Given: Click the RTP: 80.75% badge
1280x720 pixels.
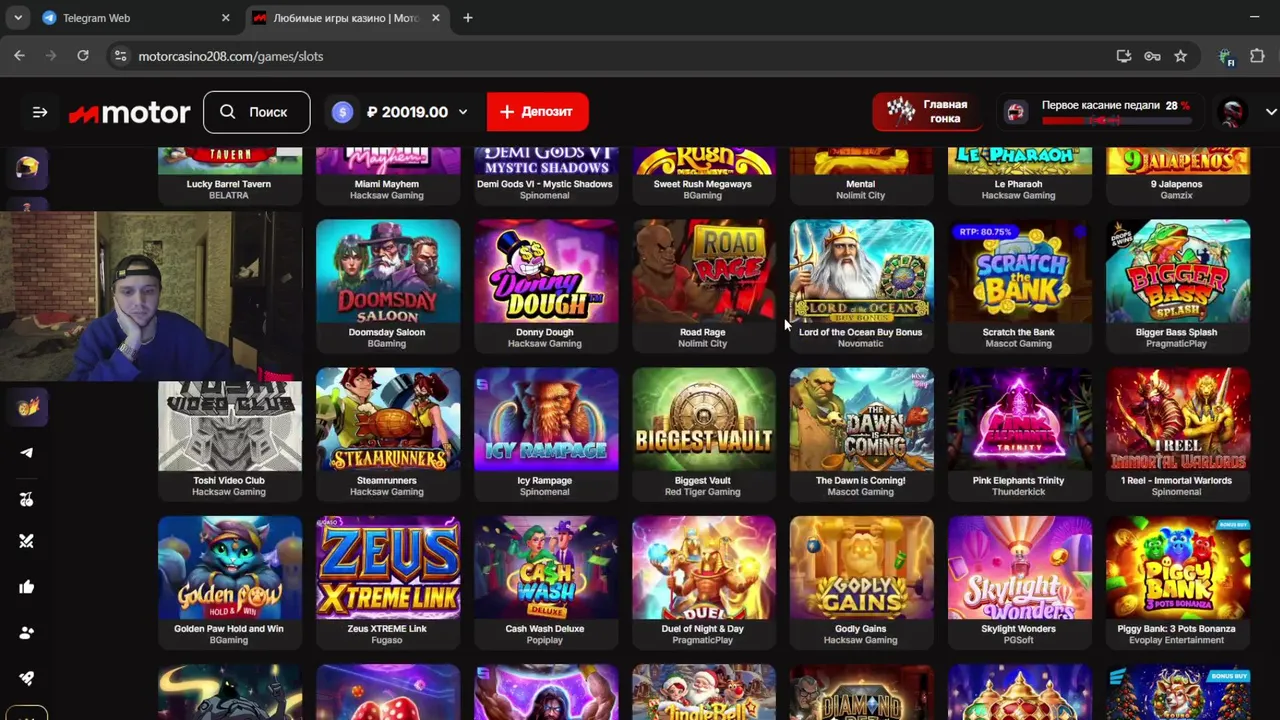Looking at the screenshot, I should pyautogui.click(x=986, y=232).
